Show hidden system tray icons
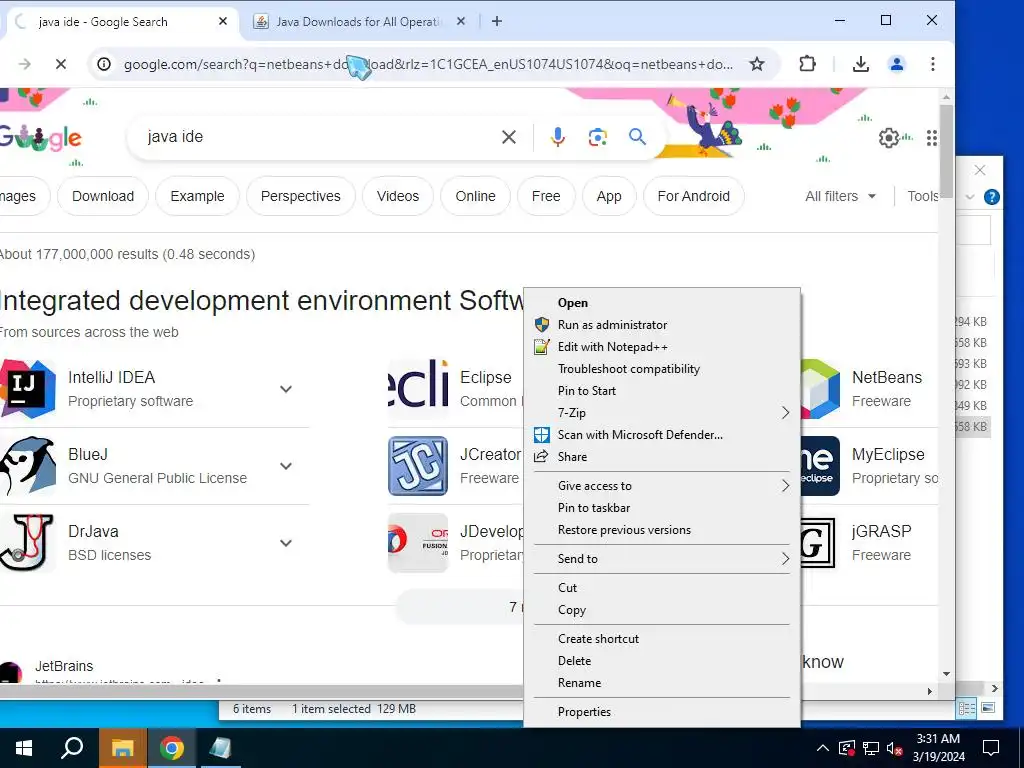1024x768 pixels. click(823, 748)
